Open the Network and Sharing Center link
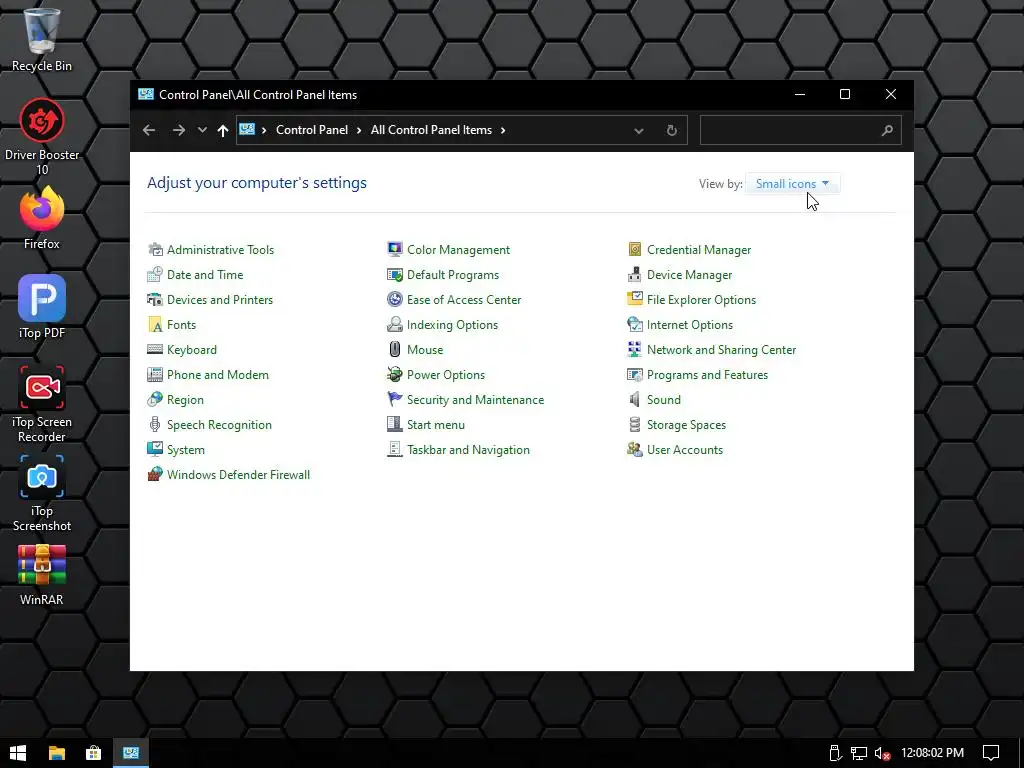Image resolution: width=1024 pixels, height=768 pixels. click(x=722, y=349)
